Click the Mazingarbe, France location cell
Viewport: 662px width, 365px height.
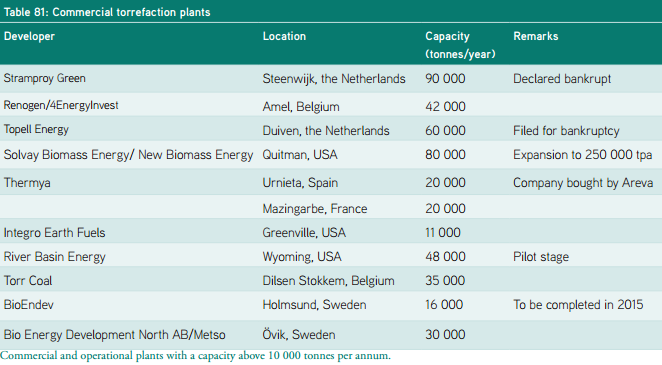coord(315,208)
